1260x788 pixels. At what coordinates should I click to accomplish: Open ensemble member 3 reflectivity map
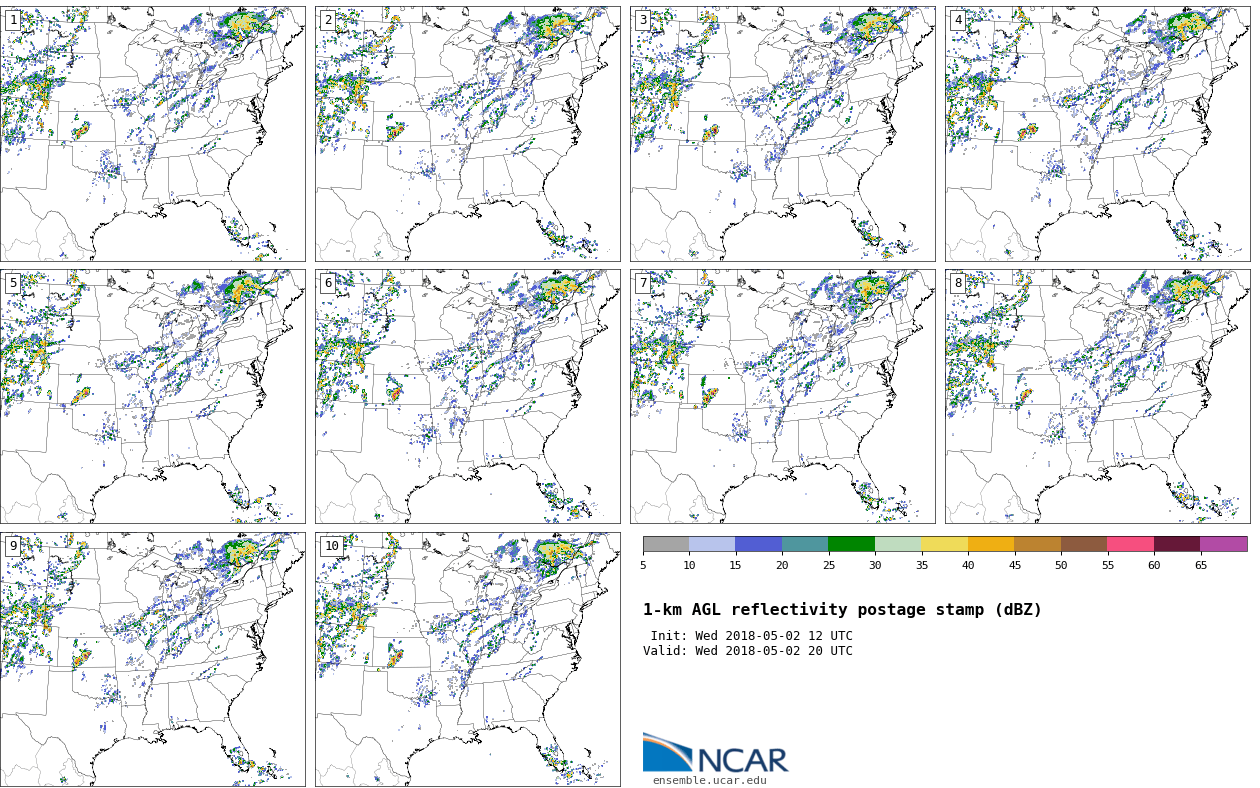782,134
